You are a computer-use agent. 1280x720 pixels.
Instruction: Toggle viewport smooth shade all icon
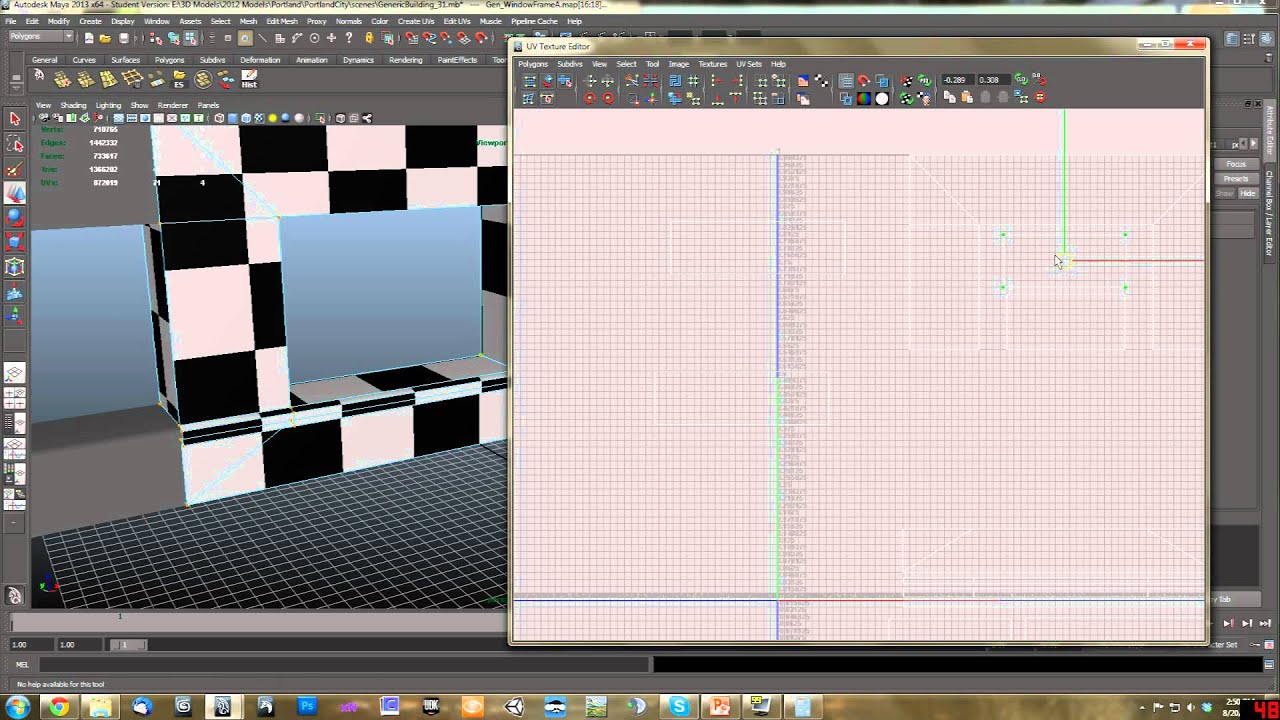233,118
